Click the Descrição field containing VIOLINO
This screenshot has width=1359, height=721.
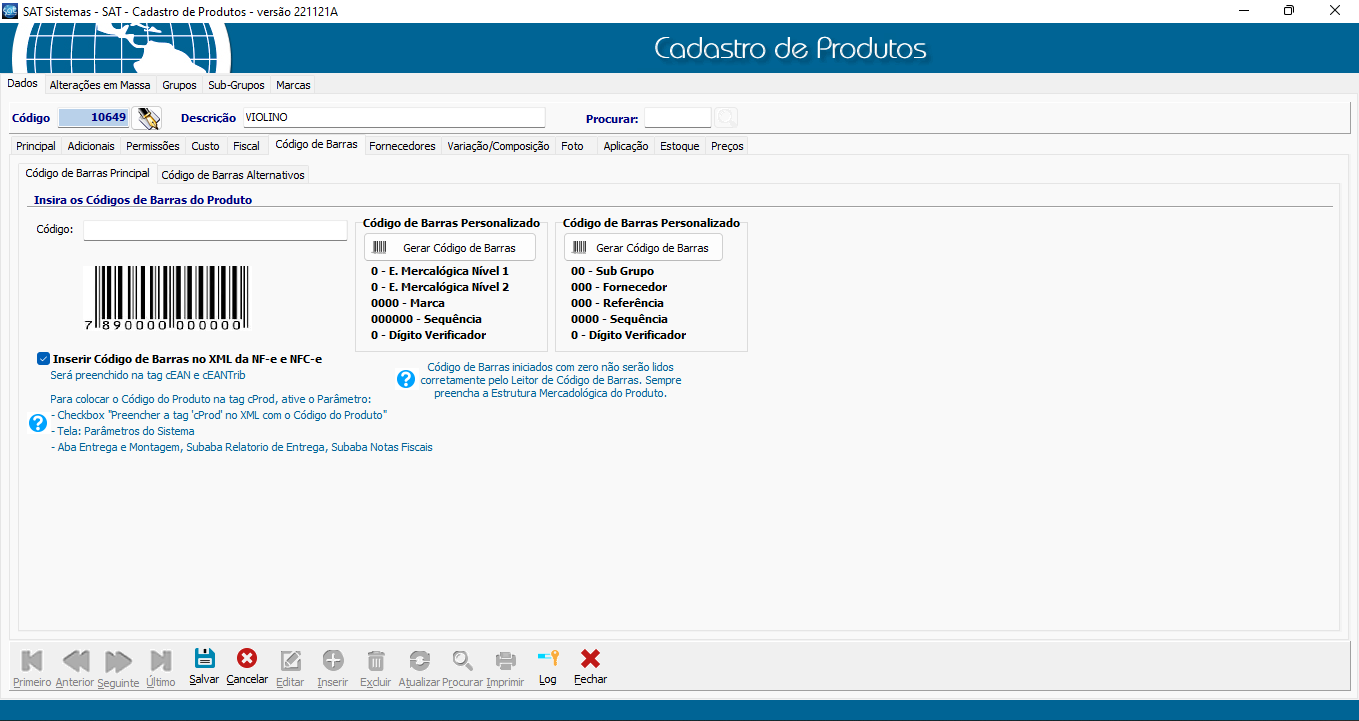[x=393, y=118]
